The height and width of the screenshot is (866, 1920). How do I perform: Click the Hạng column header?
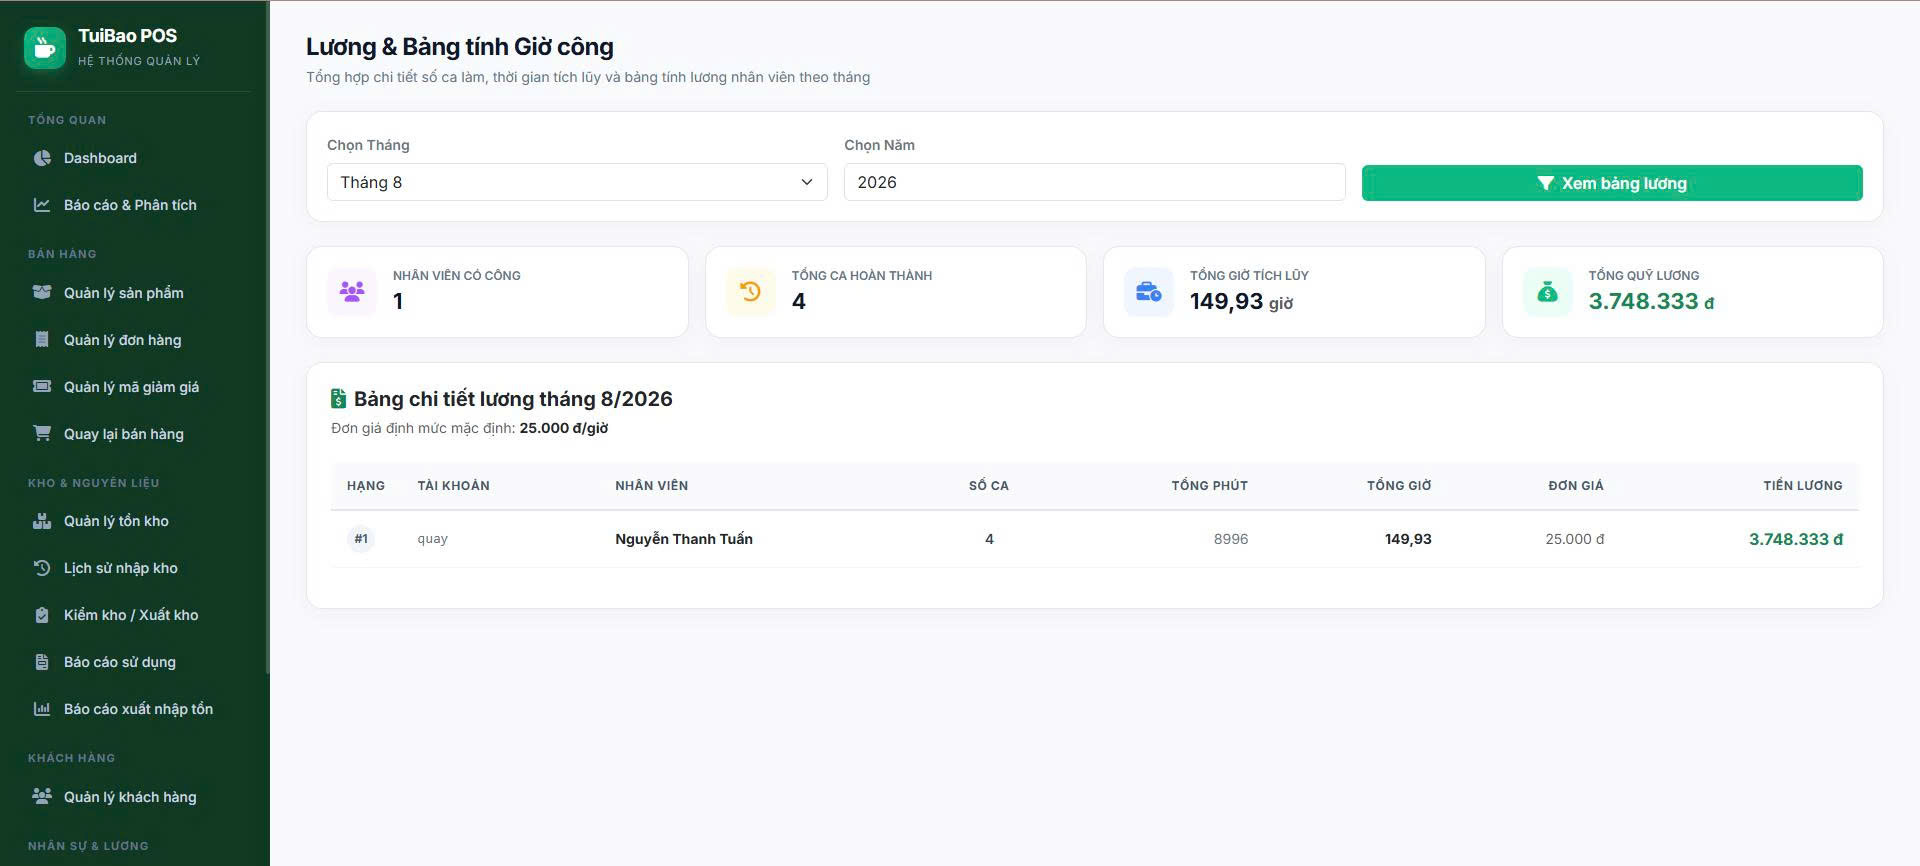(366, 485)
